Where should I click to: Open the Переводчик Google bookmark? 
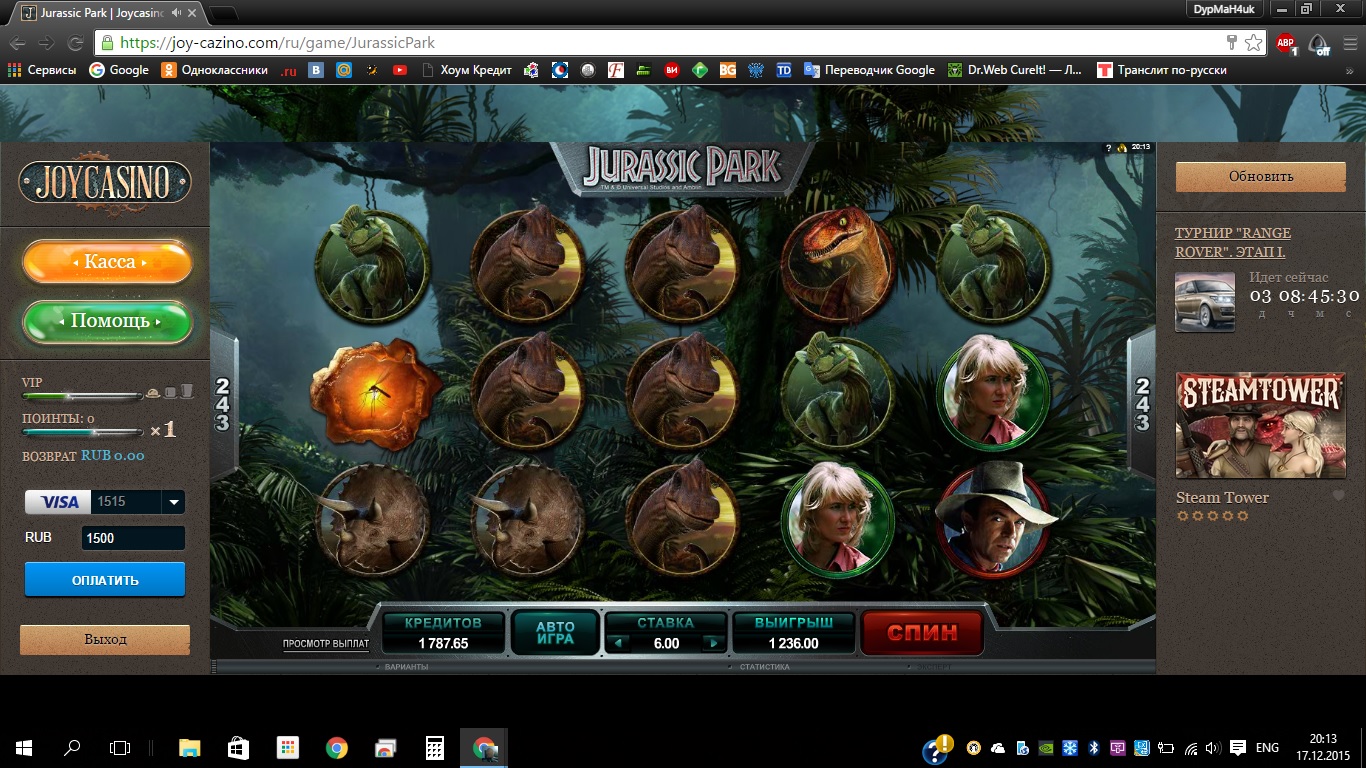point(869,70)
